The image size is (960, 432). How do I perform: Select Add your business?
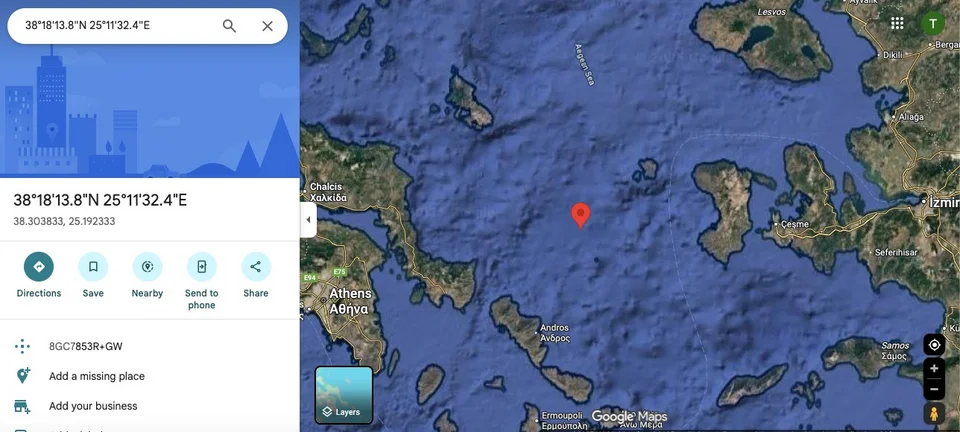click(93, 406)
